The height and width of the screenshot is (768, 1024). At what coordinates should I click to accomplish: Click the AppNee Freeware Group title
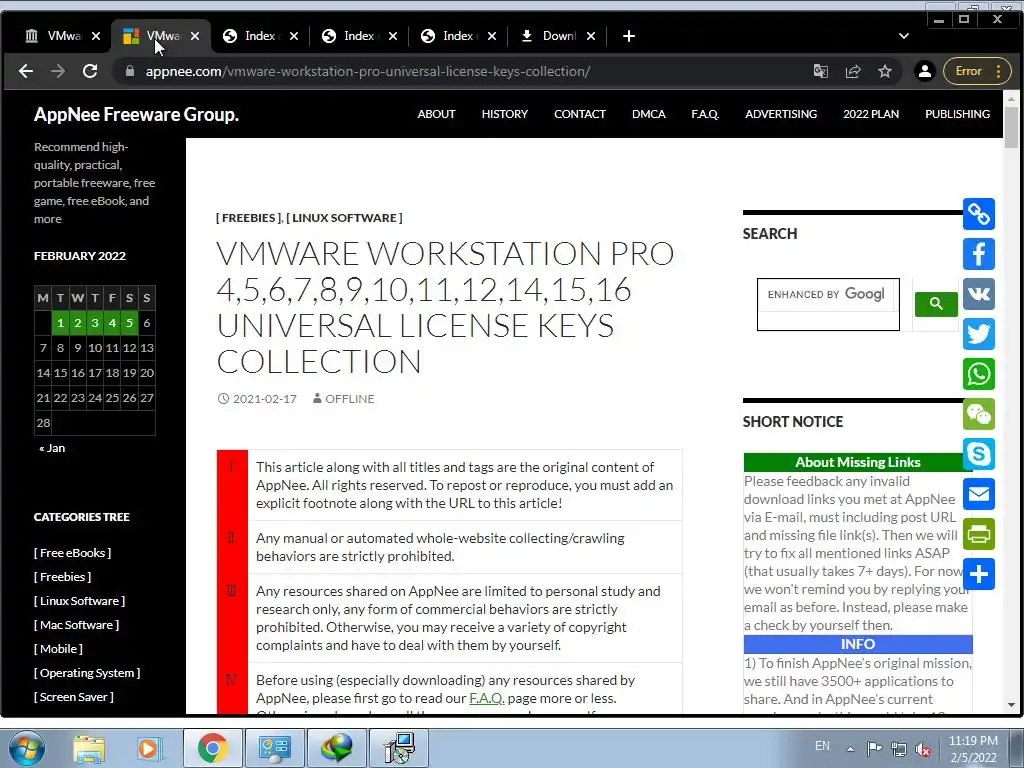click(x=136, y=114)
